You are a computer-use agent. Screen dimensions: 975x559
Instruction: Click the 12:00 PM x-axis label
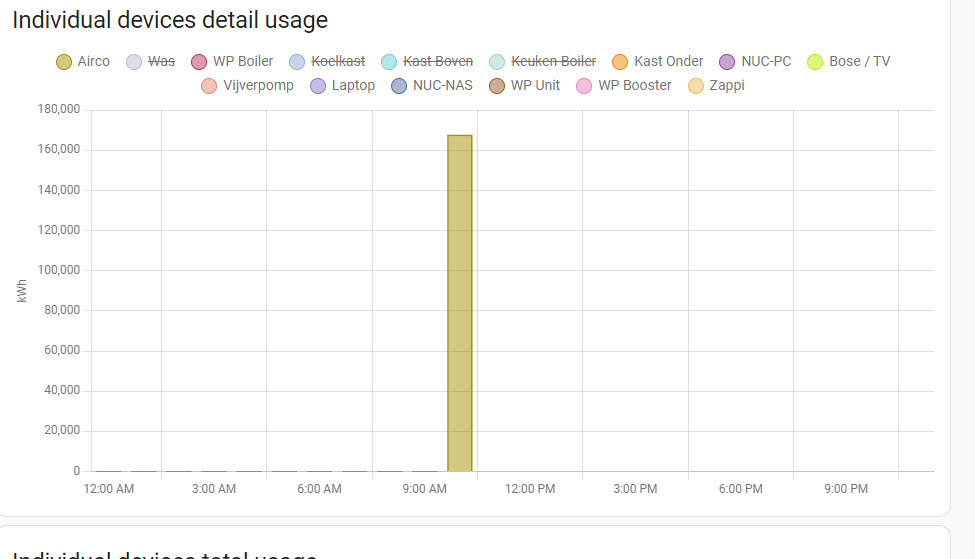coord(530,489)
